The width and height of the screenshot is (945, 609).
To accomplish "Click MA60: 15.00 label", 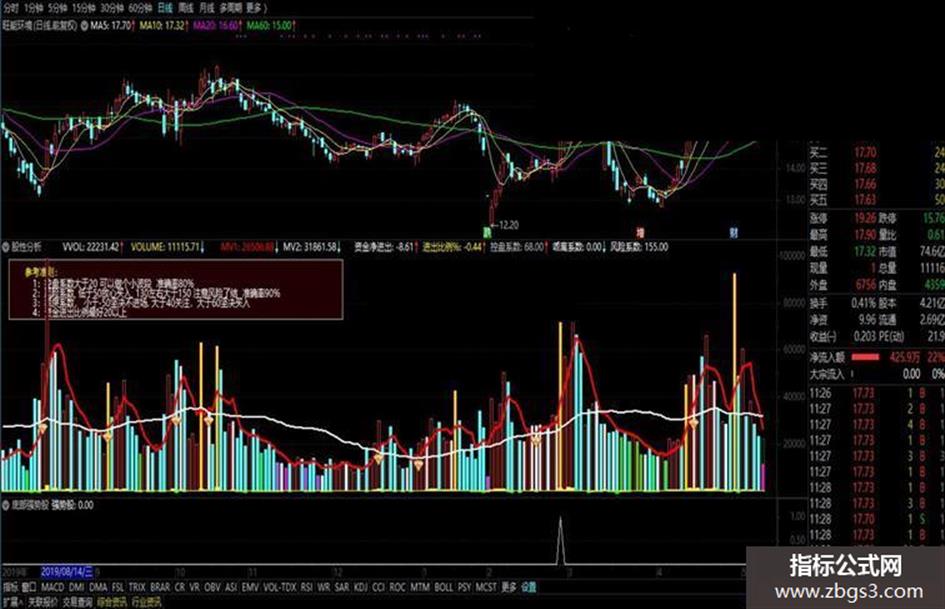I will click(269, 26).
